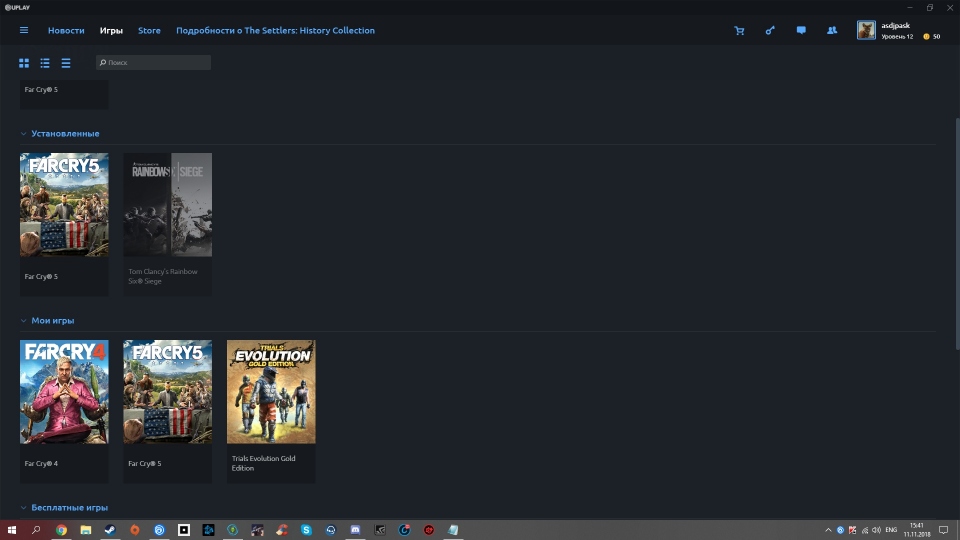The height and width of the screenshot is (540, 960).
Task: Open The Settlers: History Collection details tab
Action: tap(276, 31)
